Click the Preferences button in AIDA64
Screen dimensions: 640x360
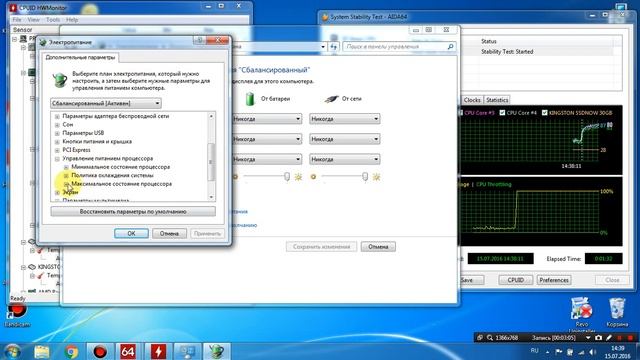pos(553,280)
